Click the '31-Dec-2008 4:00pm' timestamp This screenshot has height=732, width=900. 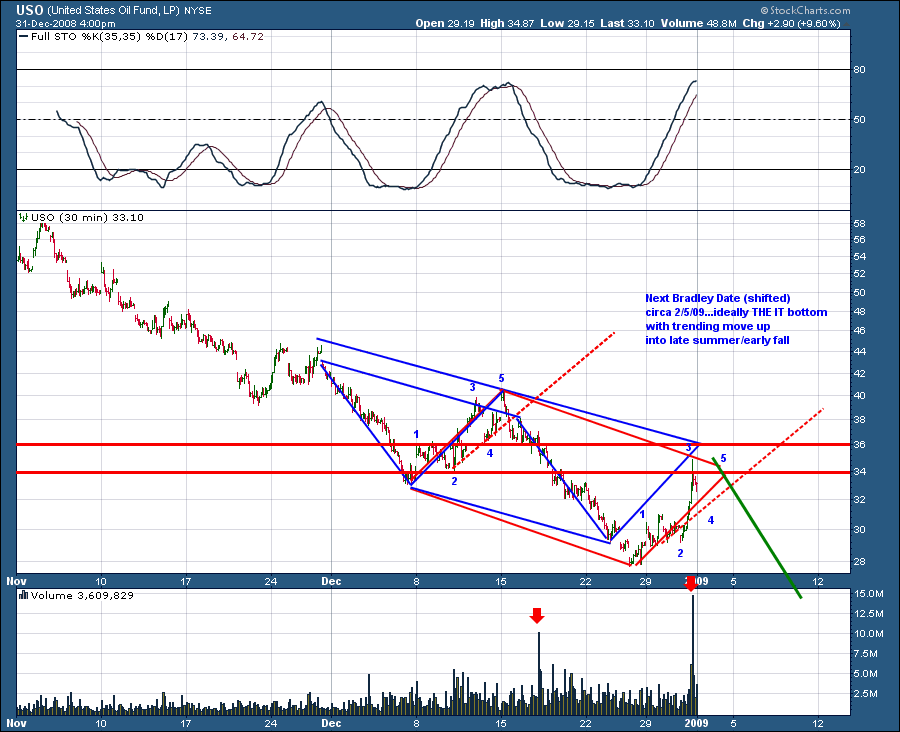tap(65, 24)
